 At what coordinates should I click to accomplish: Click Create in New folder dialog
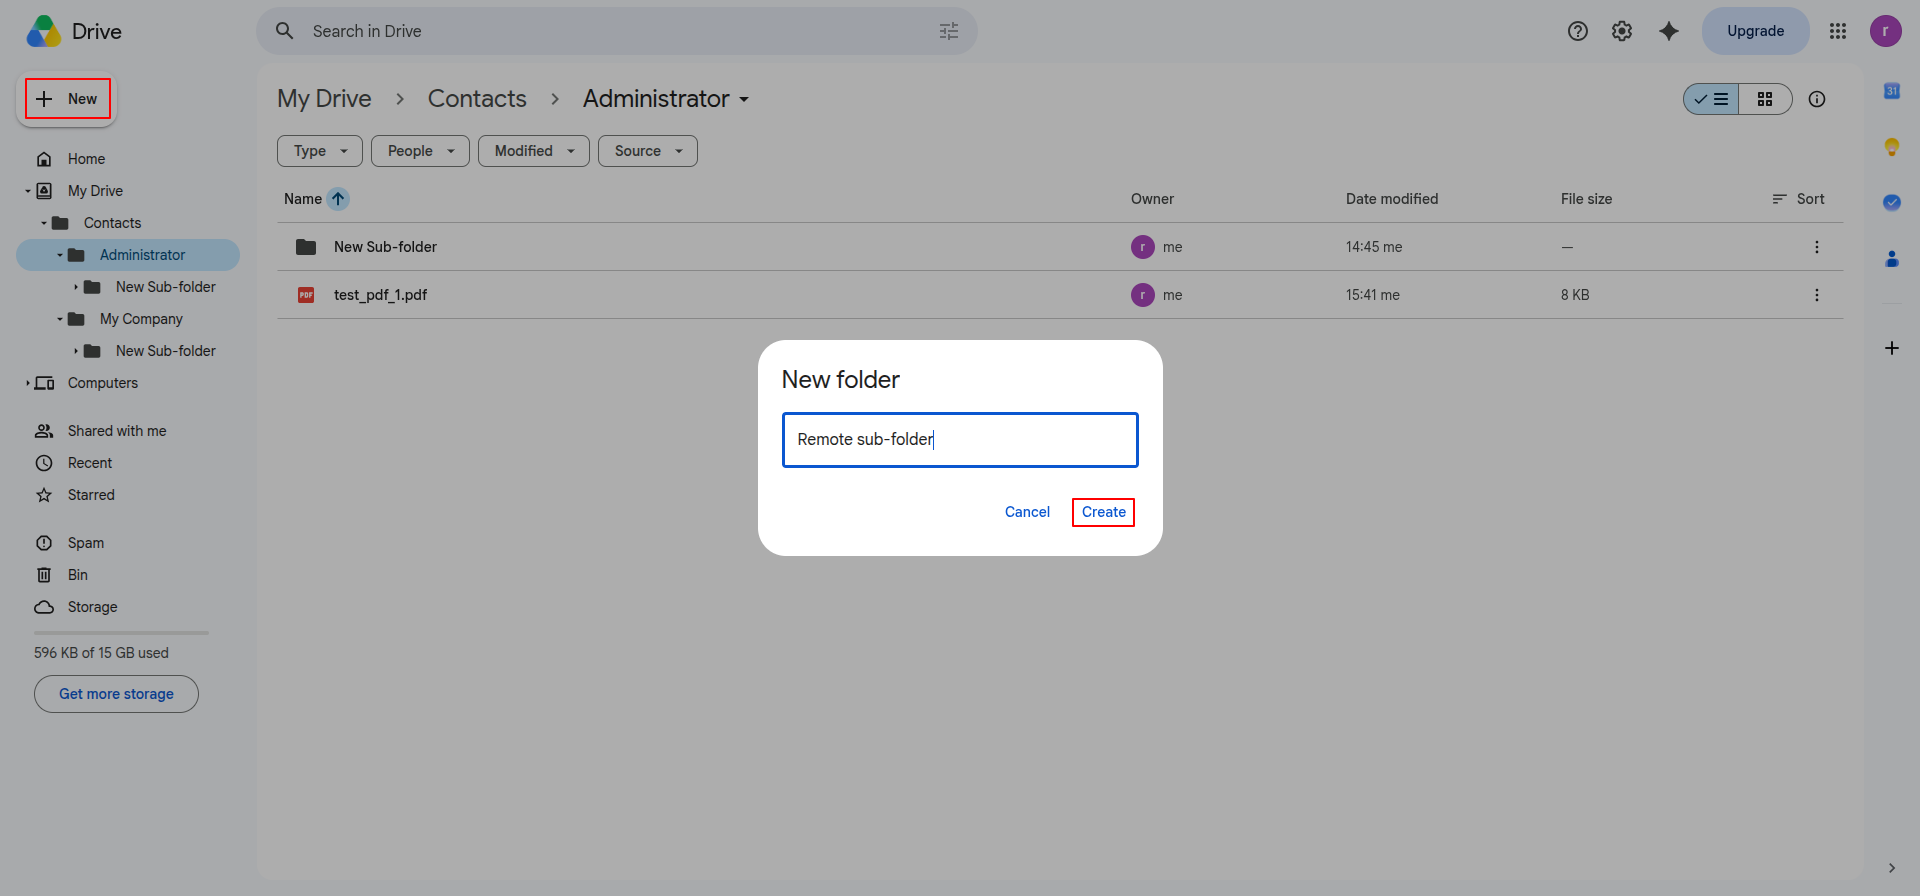click(x=1103, y=512)
